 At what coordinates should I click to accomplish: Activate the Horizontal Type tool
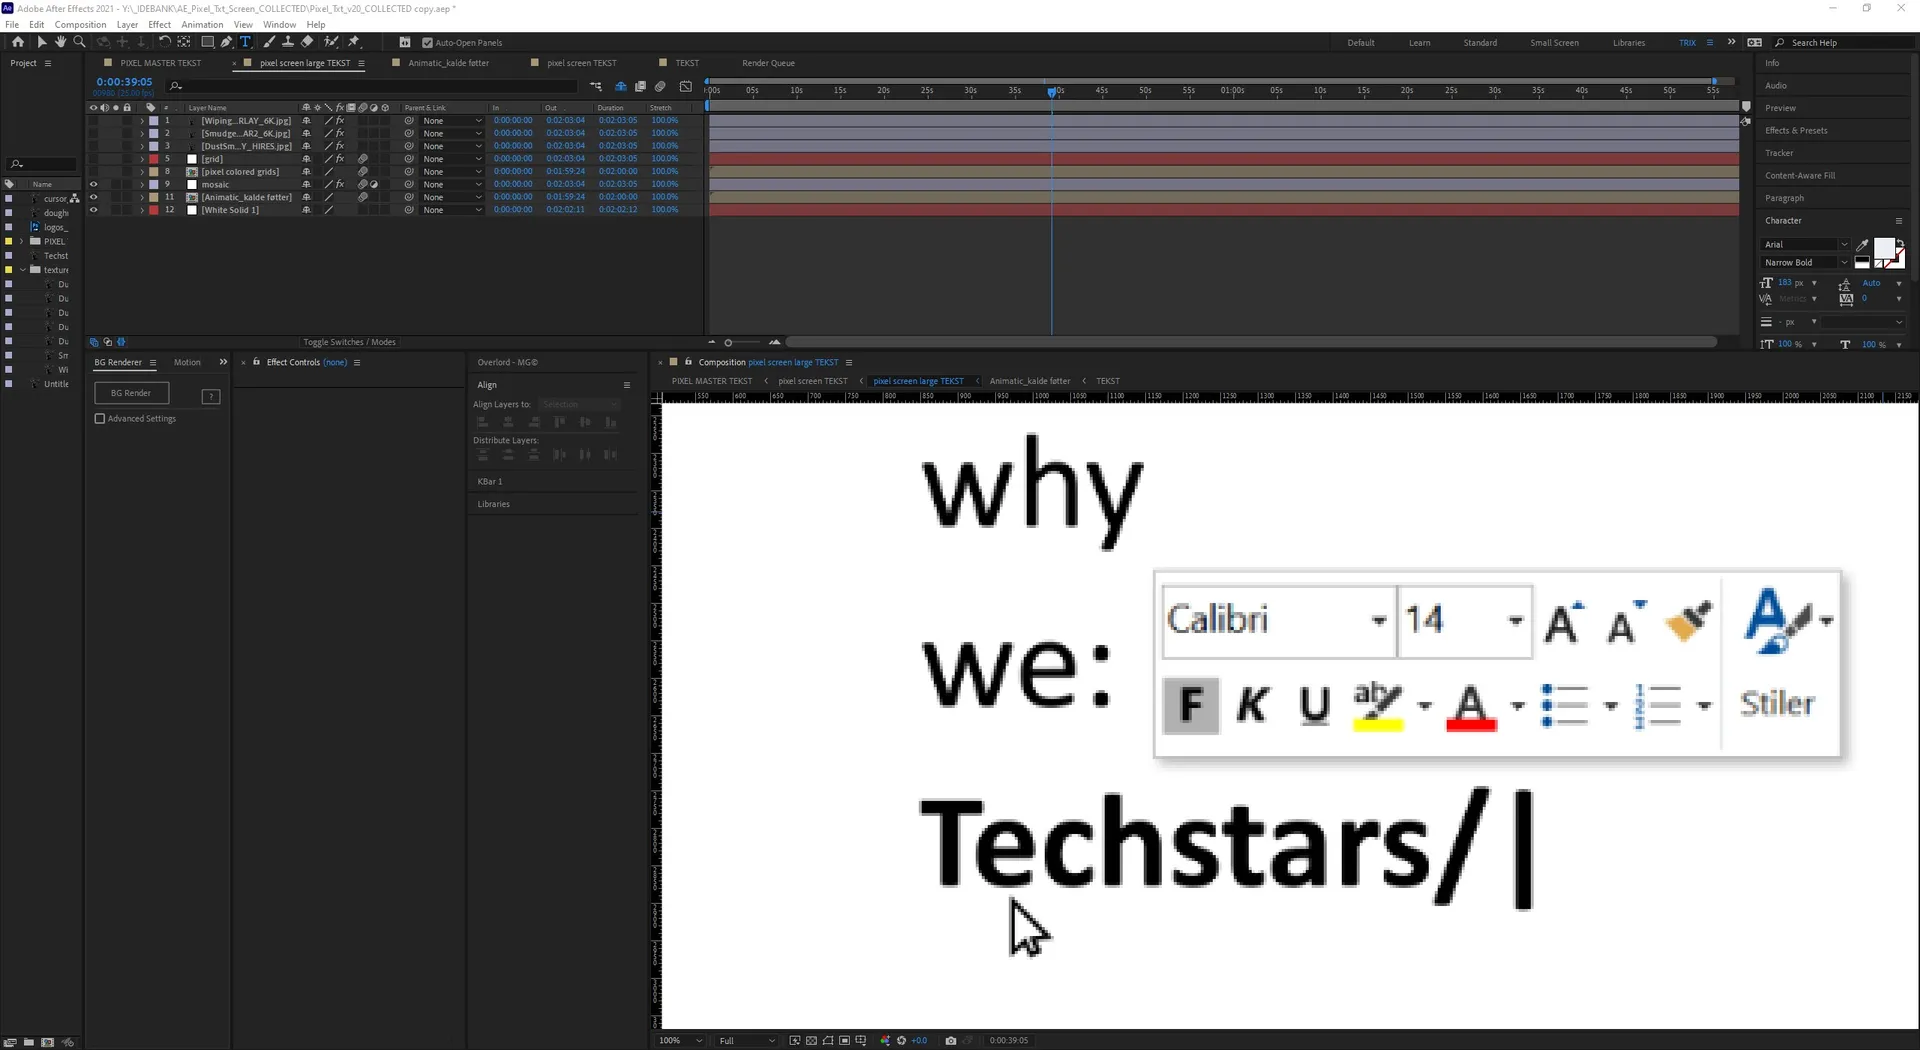tap(245, 42)
